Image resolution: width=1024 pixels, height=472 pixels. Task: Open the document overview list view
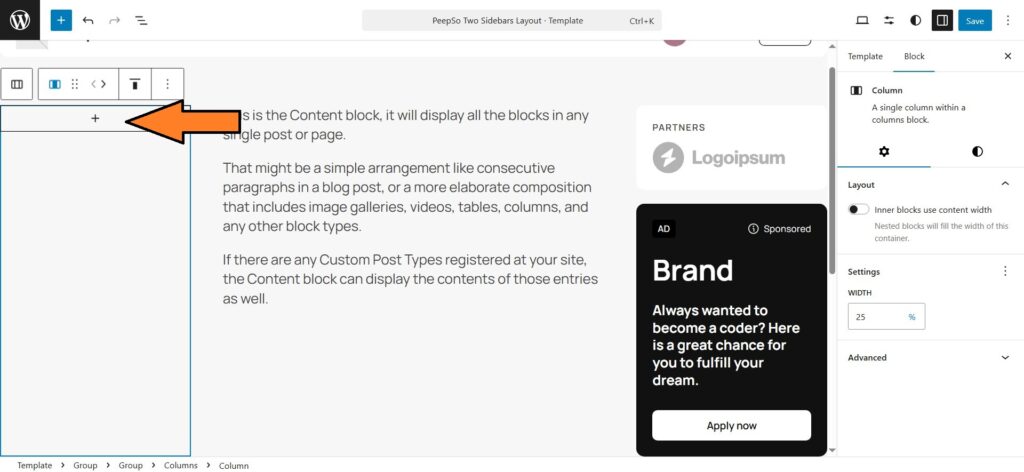click(x=140, y=20)
